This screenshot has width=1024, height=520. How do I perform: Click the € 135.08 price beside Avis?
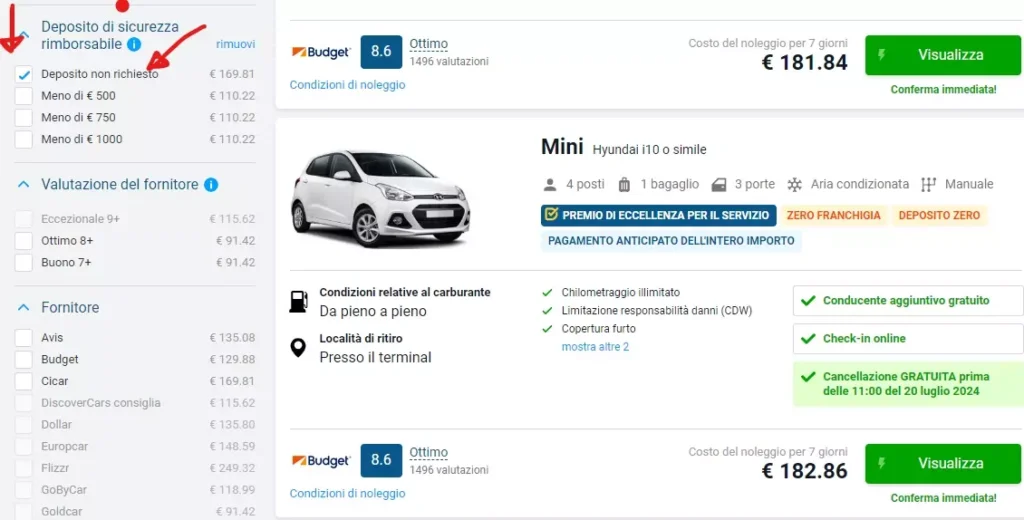click(232, 338)
